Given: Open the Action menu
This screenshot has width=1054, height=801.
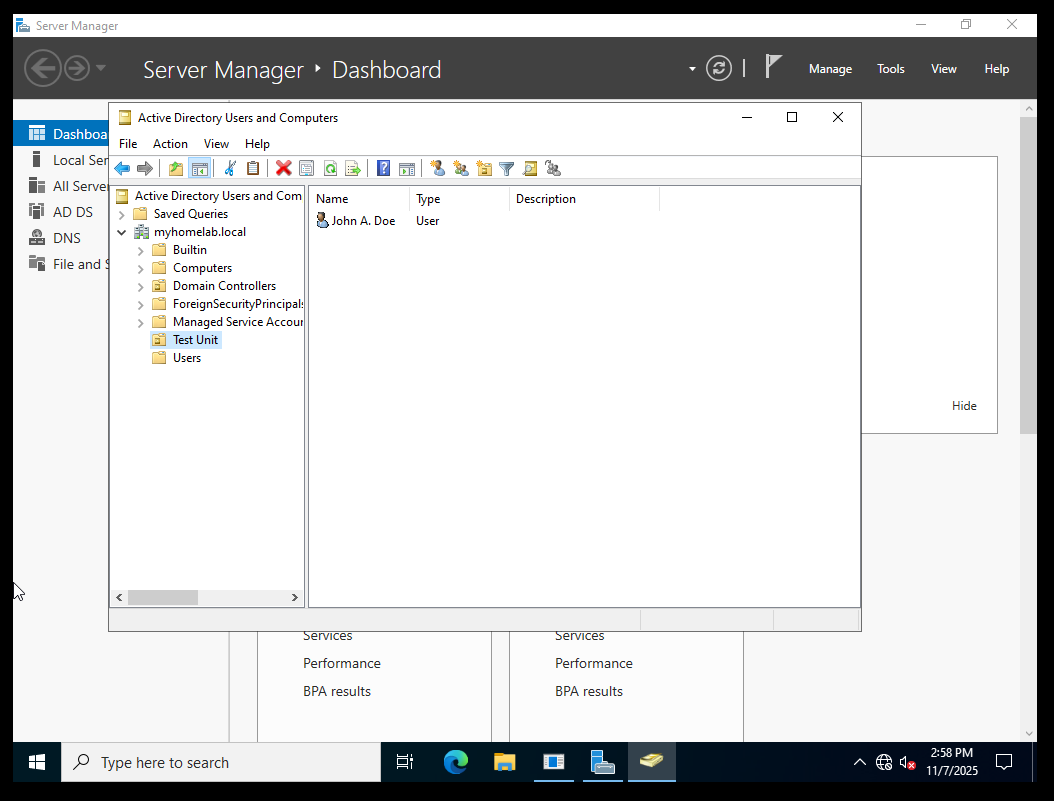Looking at the screenshot, I should 170,144.
